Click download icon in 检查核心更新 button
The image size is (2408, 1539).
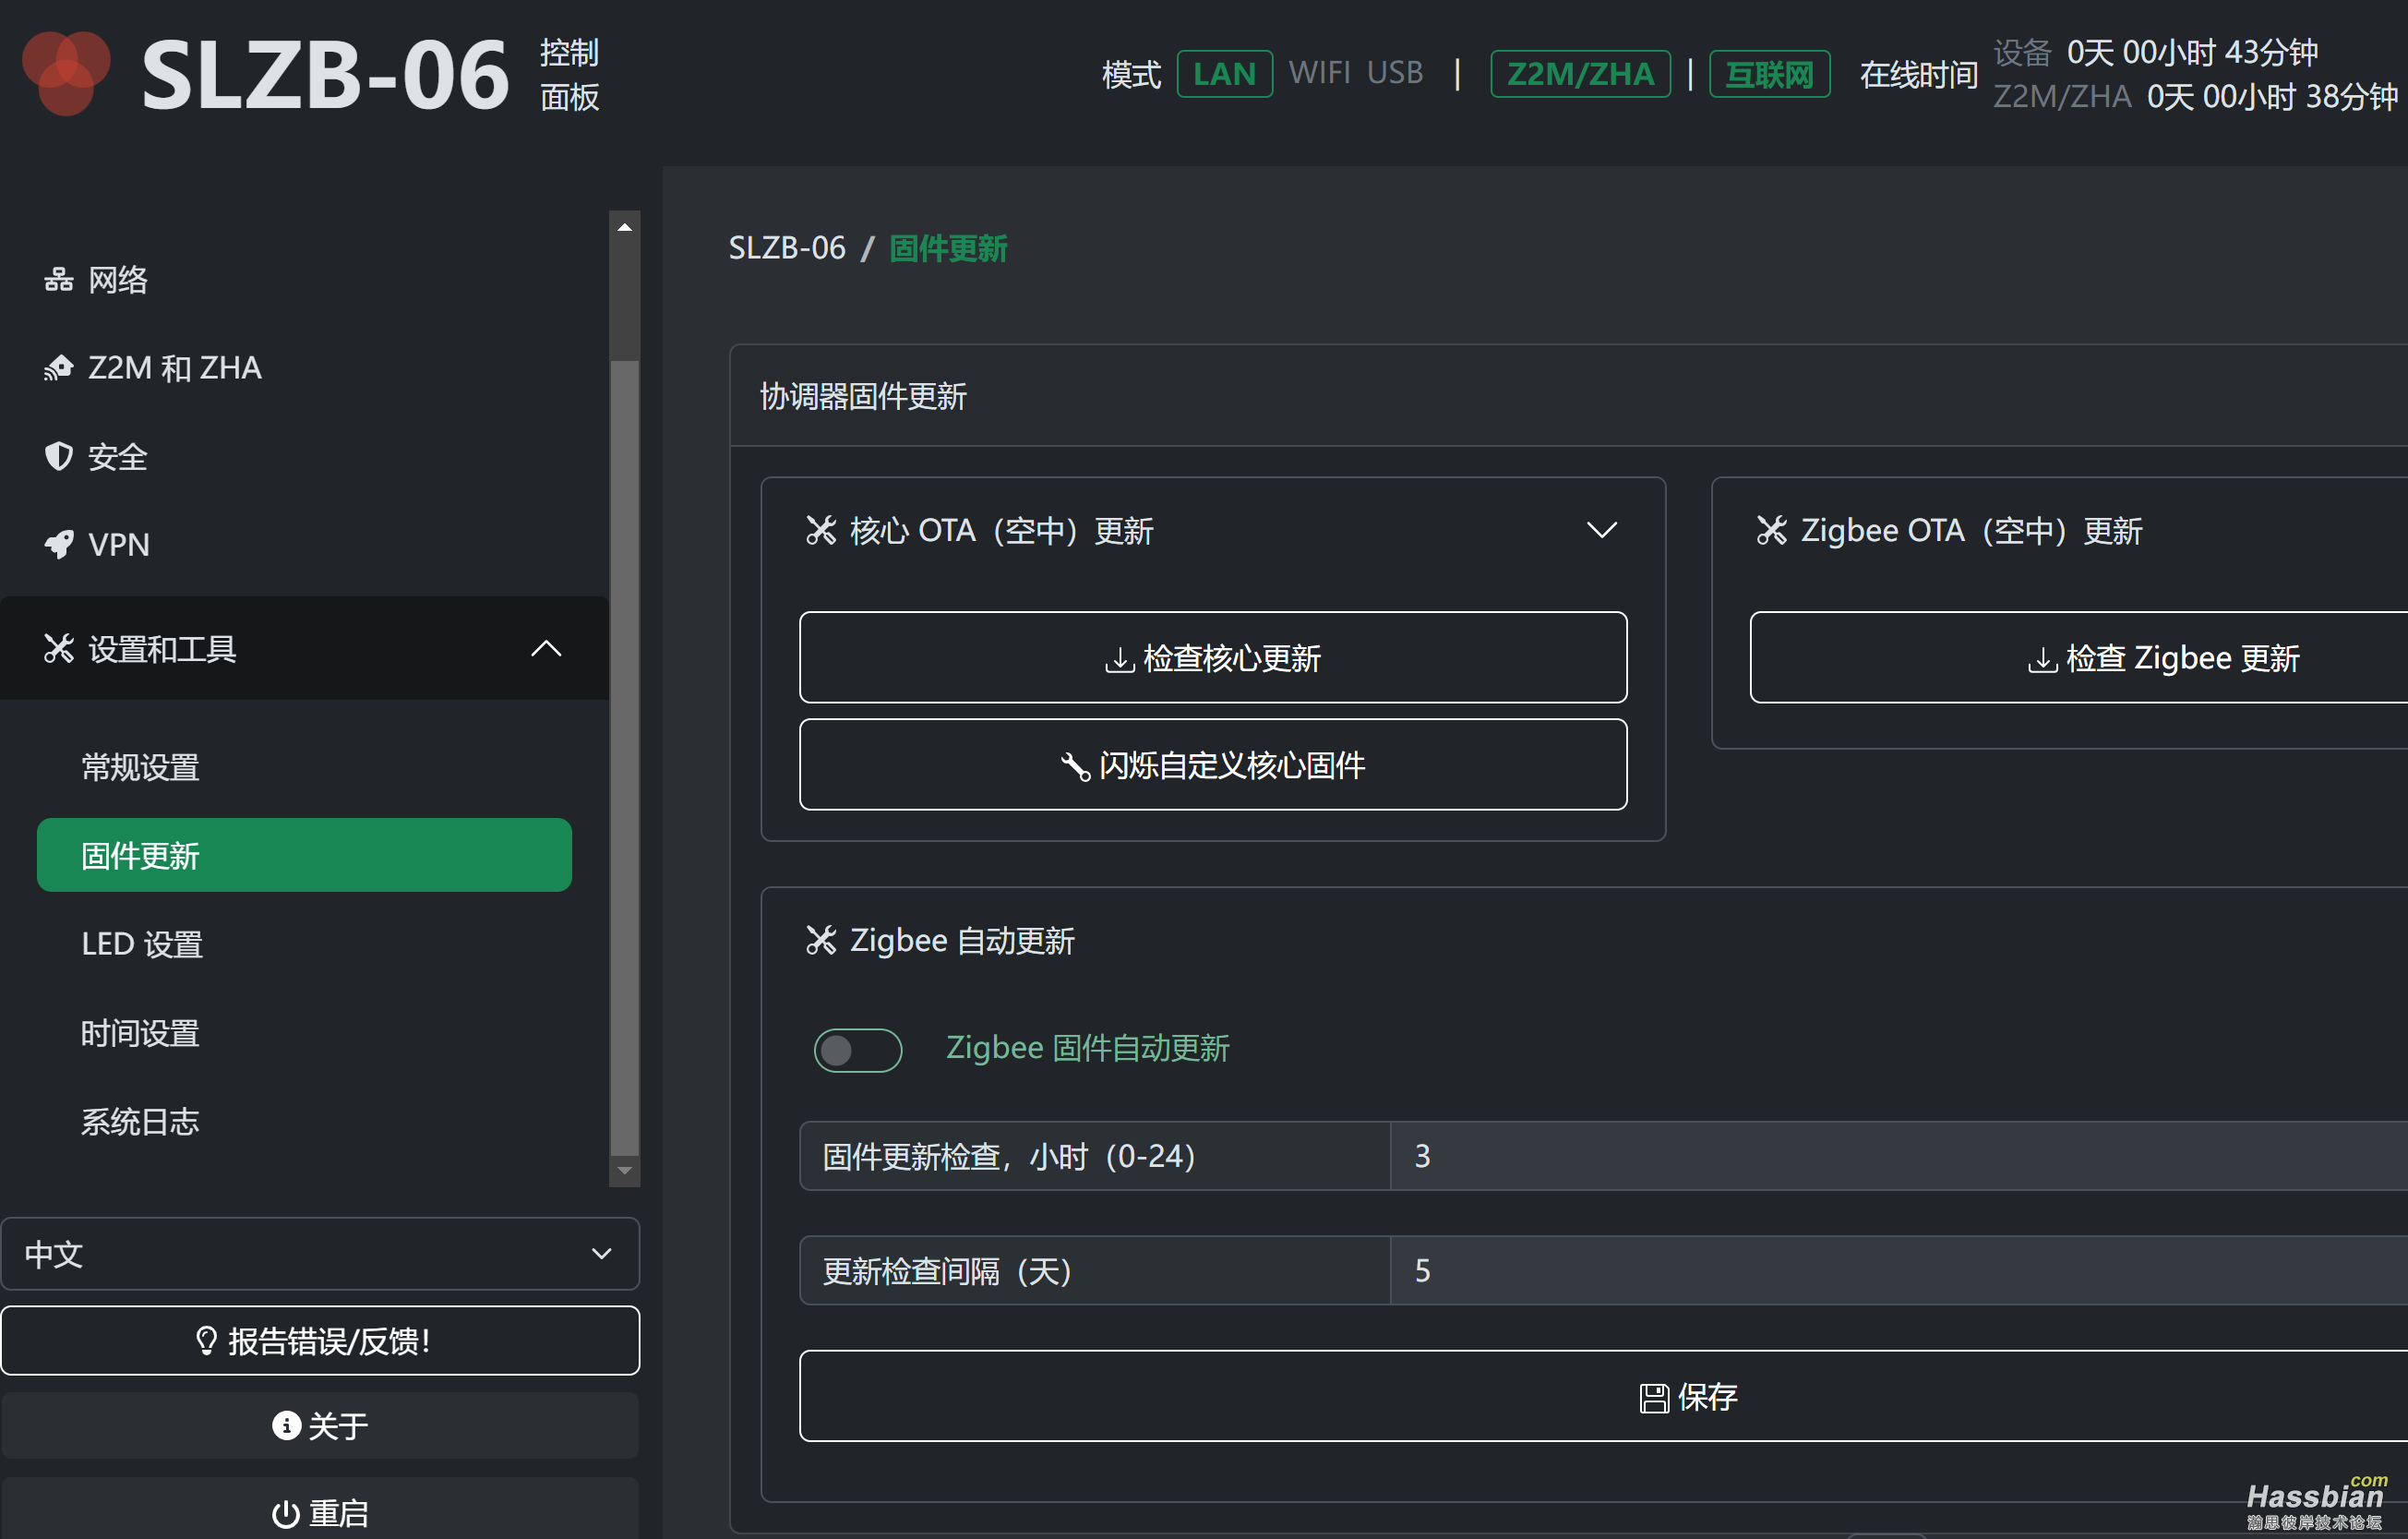[1119, 659]
